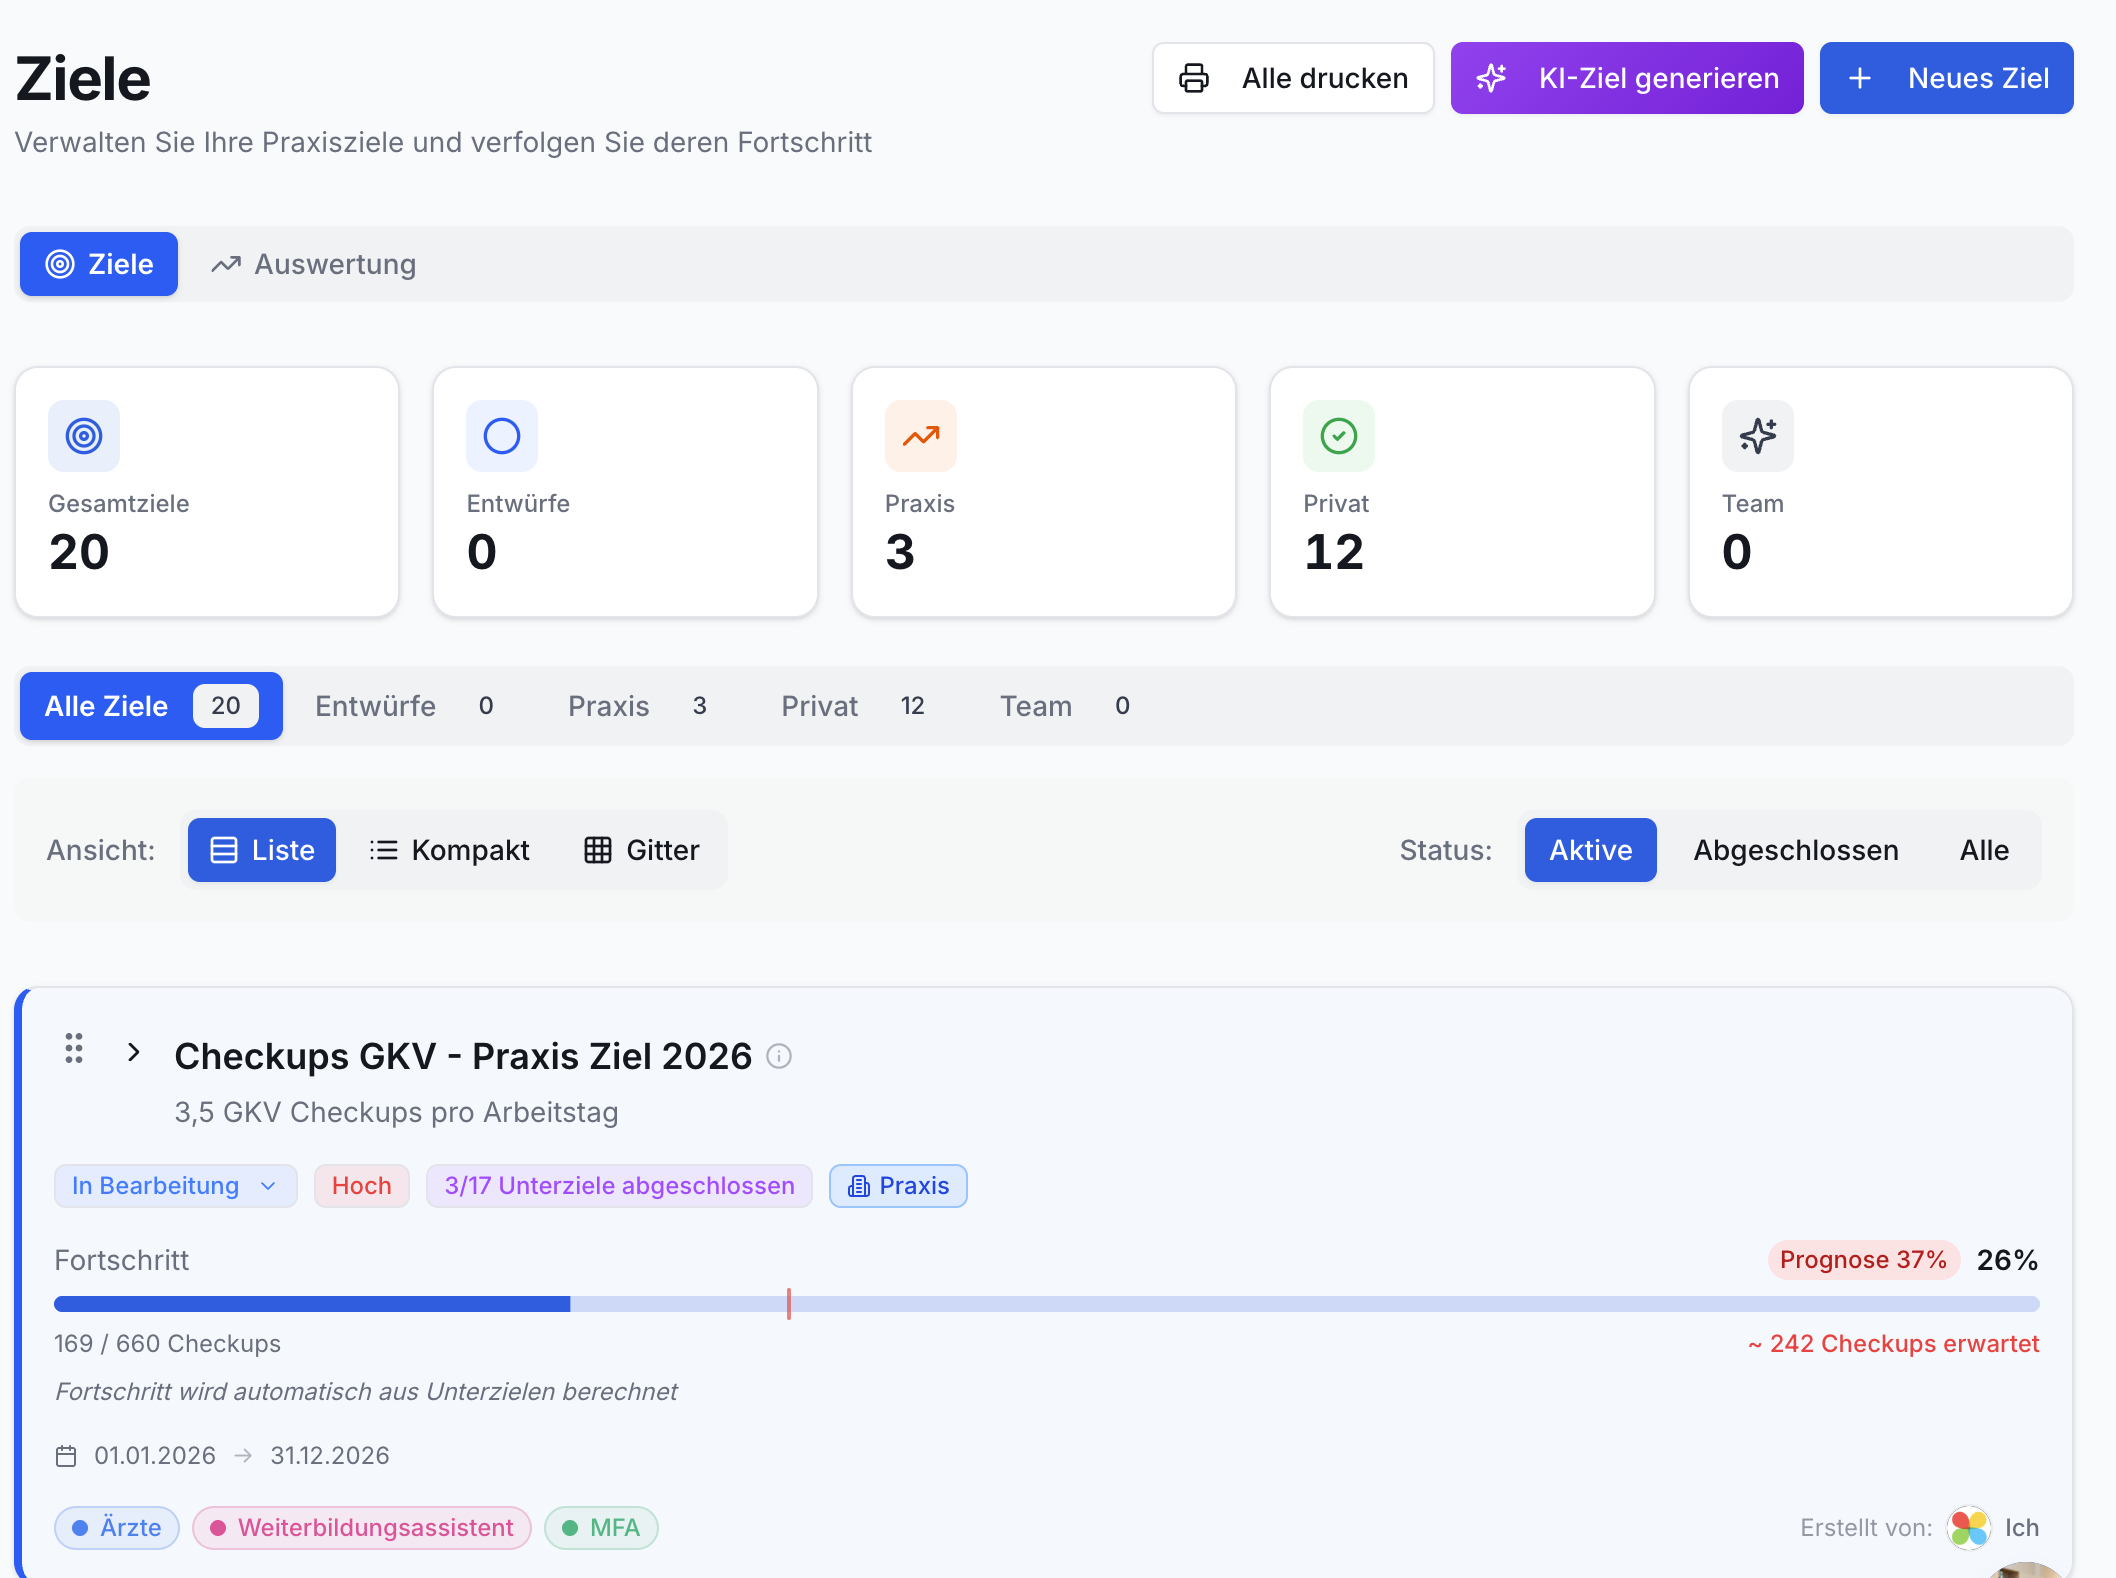Select the Alle Ziele filter tab
The image size is (2116, 1578).
(x=151, y=706)
